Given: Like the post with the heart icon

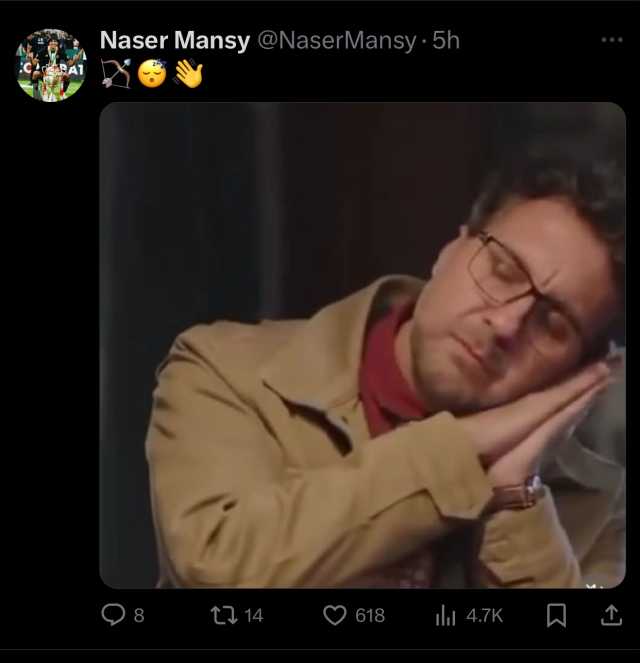Looking at the screenshot, I should tap(335, 615).
